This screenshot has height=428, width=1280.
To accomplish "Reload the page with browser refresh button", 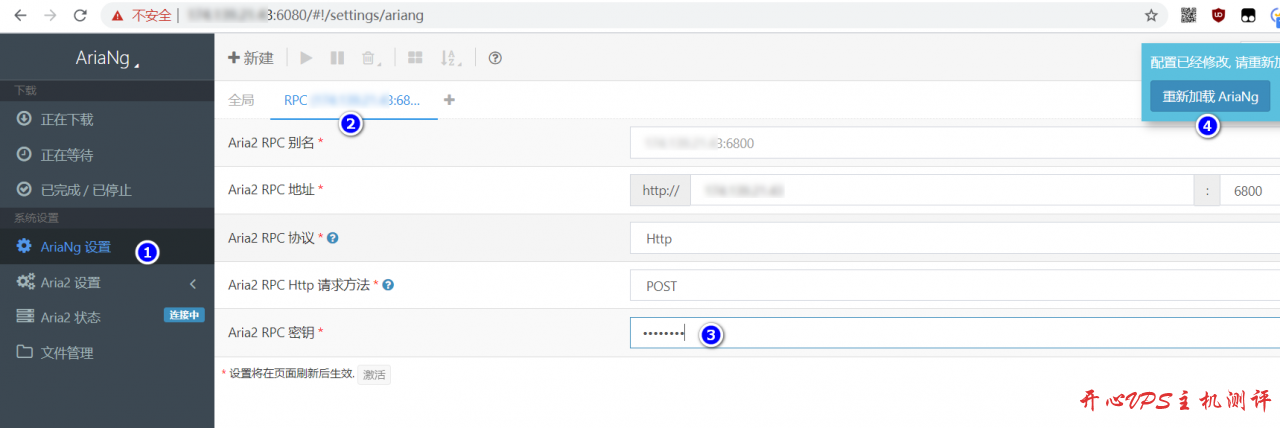I will click(x=80, y=15).
